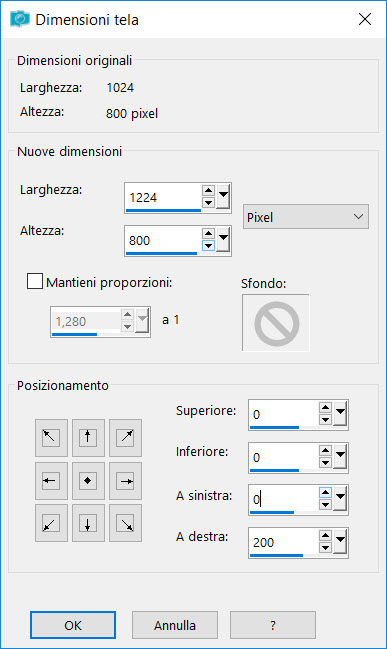Click the Sfondo color swatch
Viewport: 387px width, 649px height.
click(276, 323)
